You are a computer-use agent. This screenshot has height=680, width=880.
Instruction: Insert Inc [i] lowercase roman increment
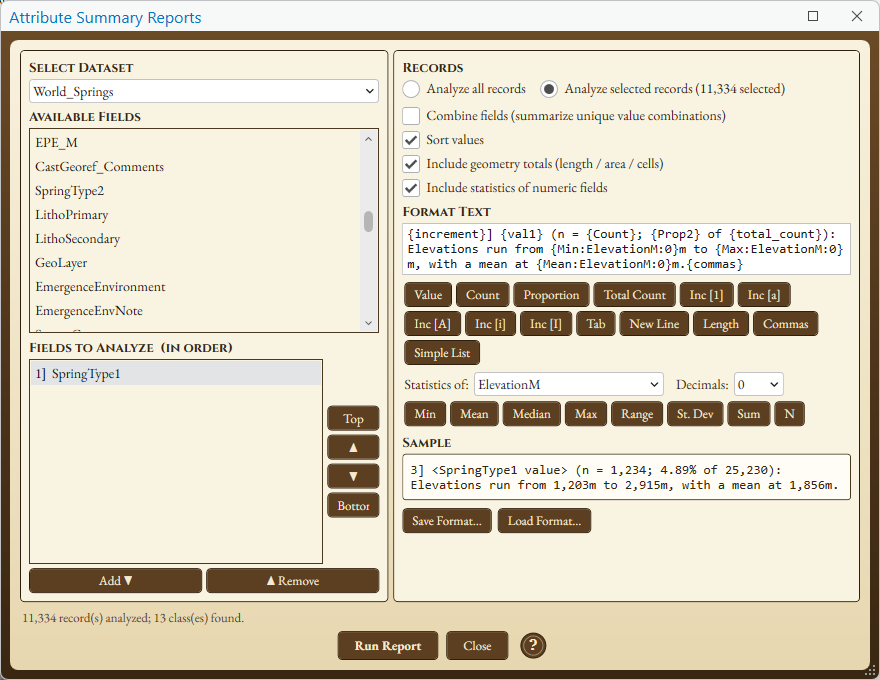coord(490,324)
